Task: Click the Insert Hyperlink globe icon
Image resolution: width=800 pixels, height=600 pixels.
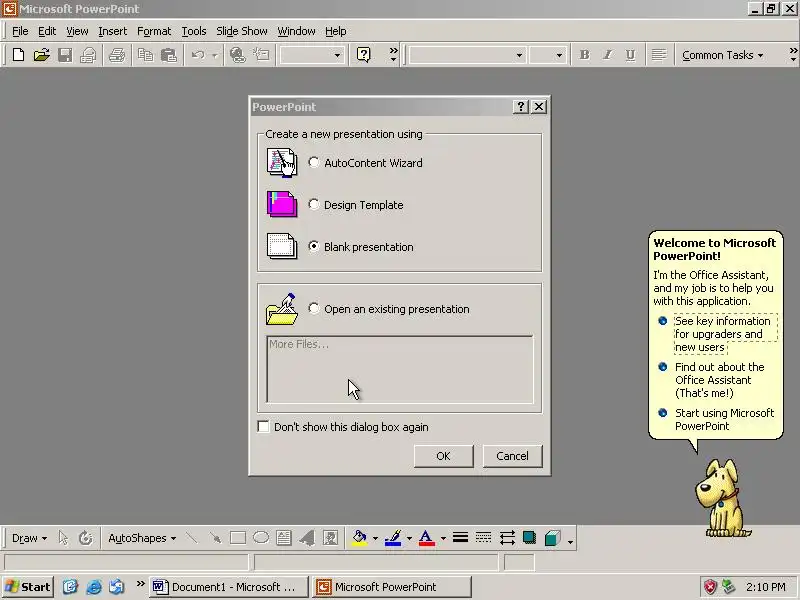Action: point(237,55)
